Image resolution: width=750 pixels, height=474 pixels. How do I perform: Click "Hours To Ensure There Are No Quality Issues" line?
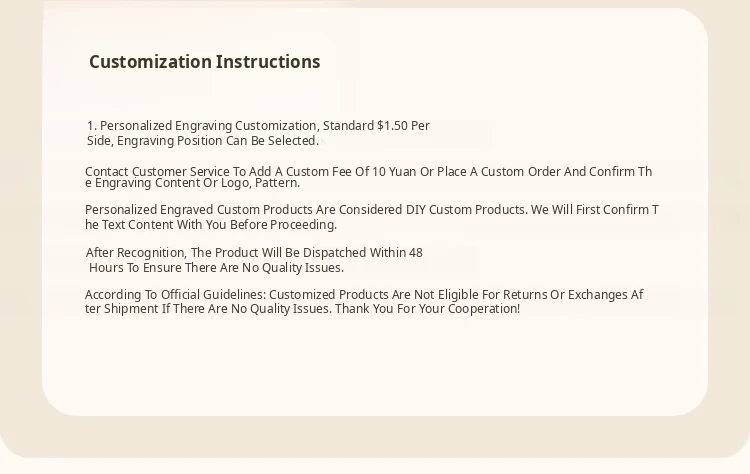(x=216, y=268)
